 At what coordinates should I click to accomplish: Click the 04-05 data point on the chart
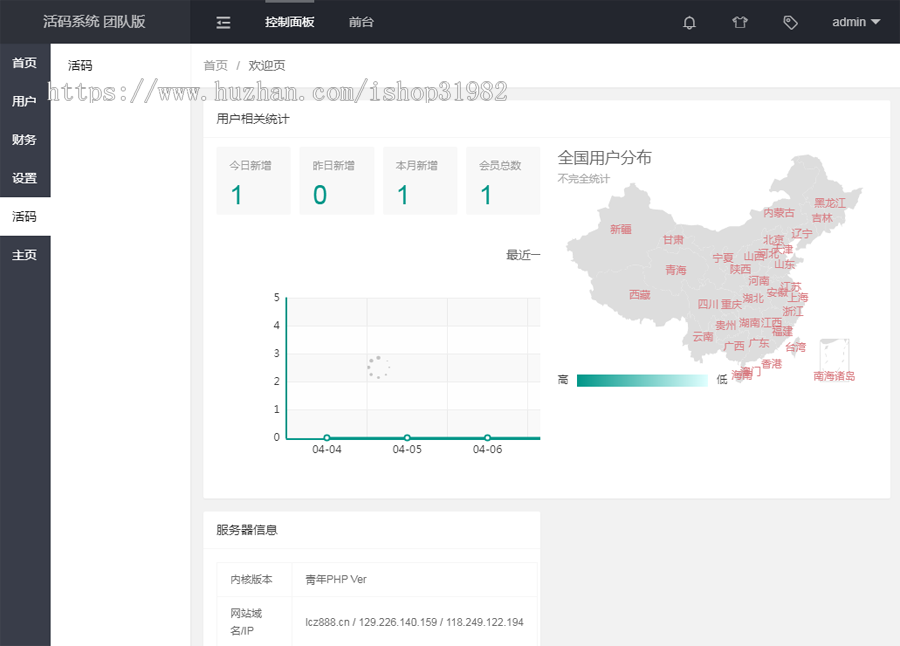point(407,437)
